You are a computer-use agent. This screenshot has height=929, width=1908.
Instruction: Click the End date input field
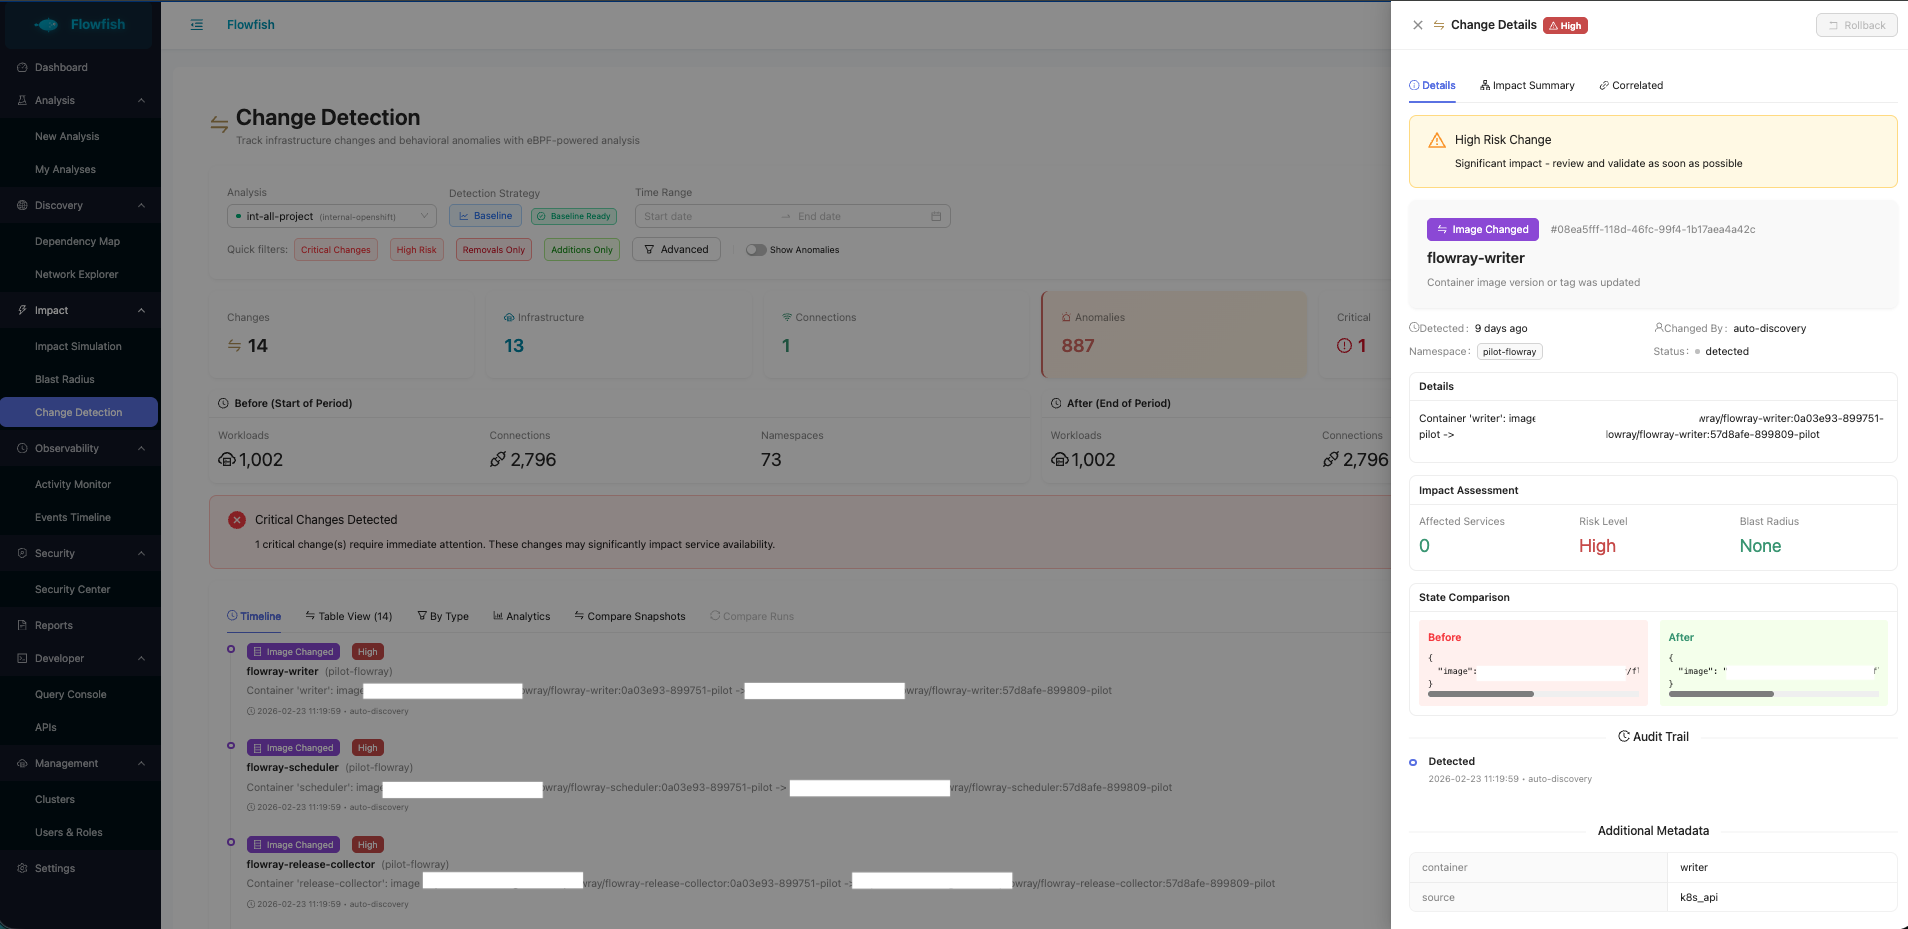[x=858, y=216]
